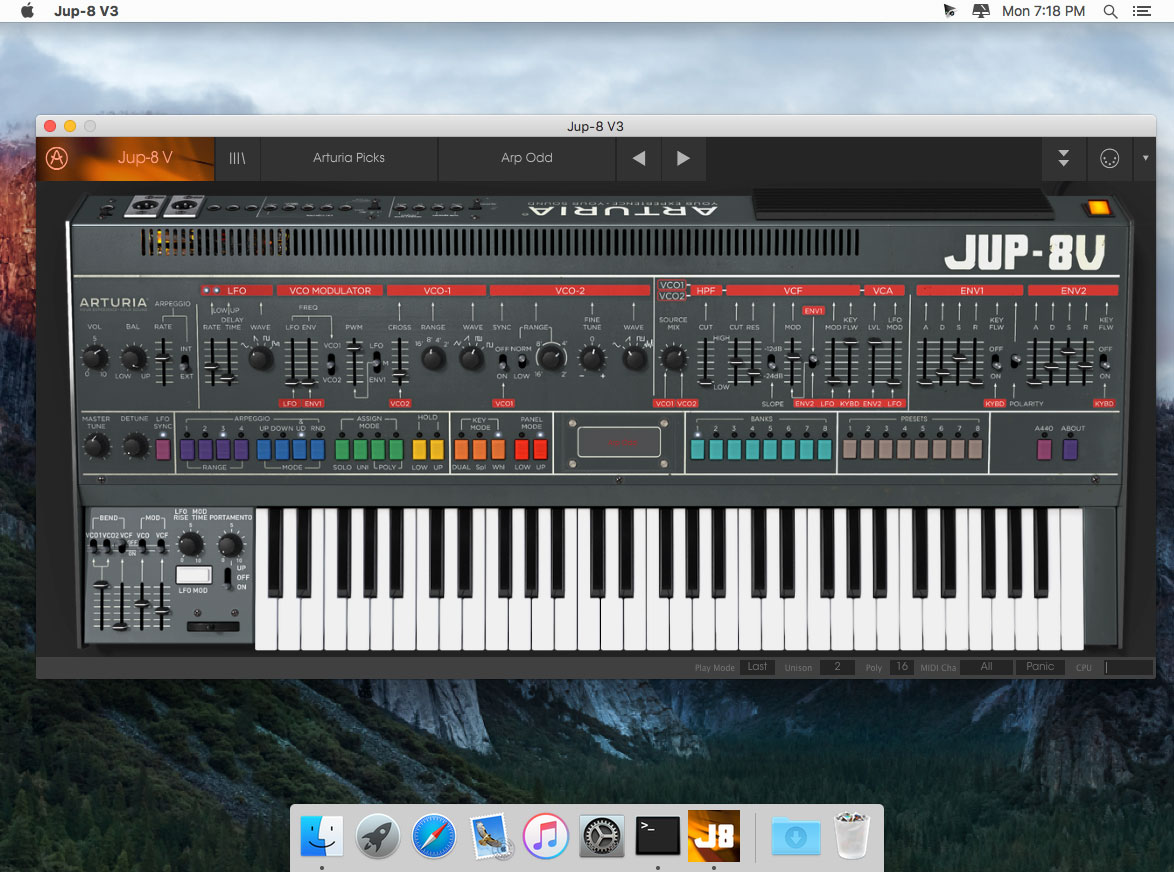This screenshot has height=872, width=1174.
Task: Toggle VCF ENV1/ENV2 mod source switch
Action: click(x=812, y=362)
